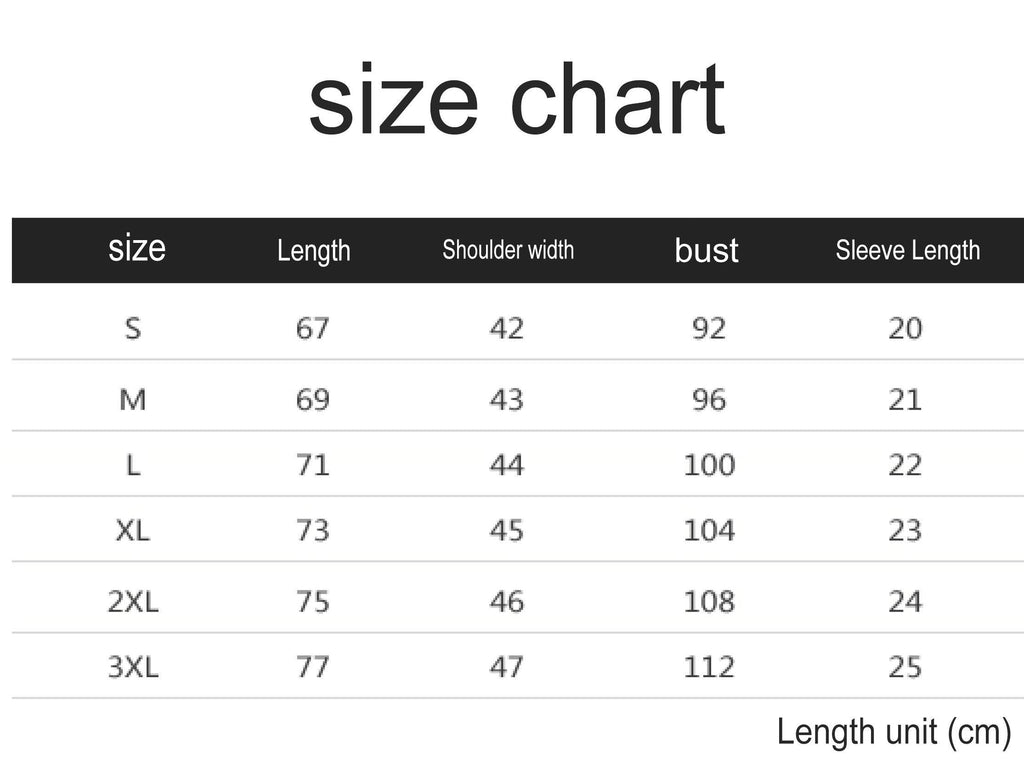Image resolution: width=1024 pixels, height=775 pixels.
Task: Select the 'size' column header
Action: point(137,248)
